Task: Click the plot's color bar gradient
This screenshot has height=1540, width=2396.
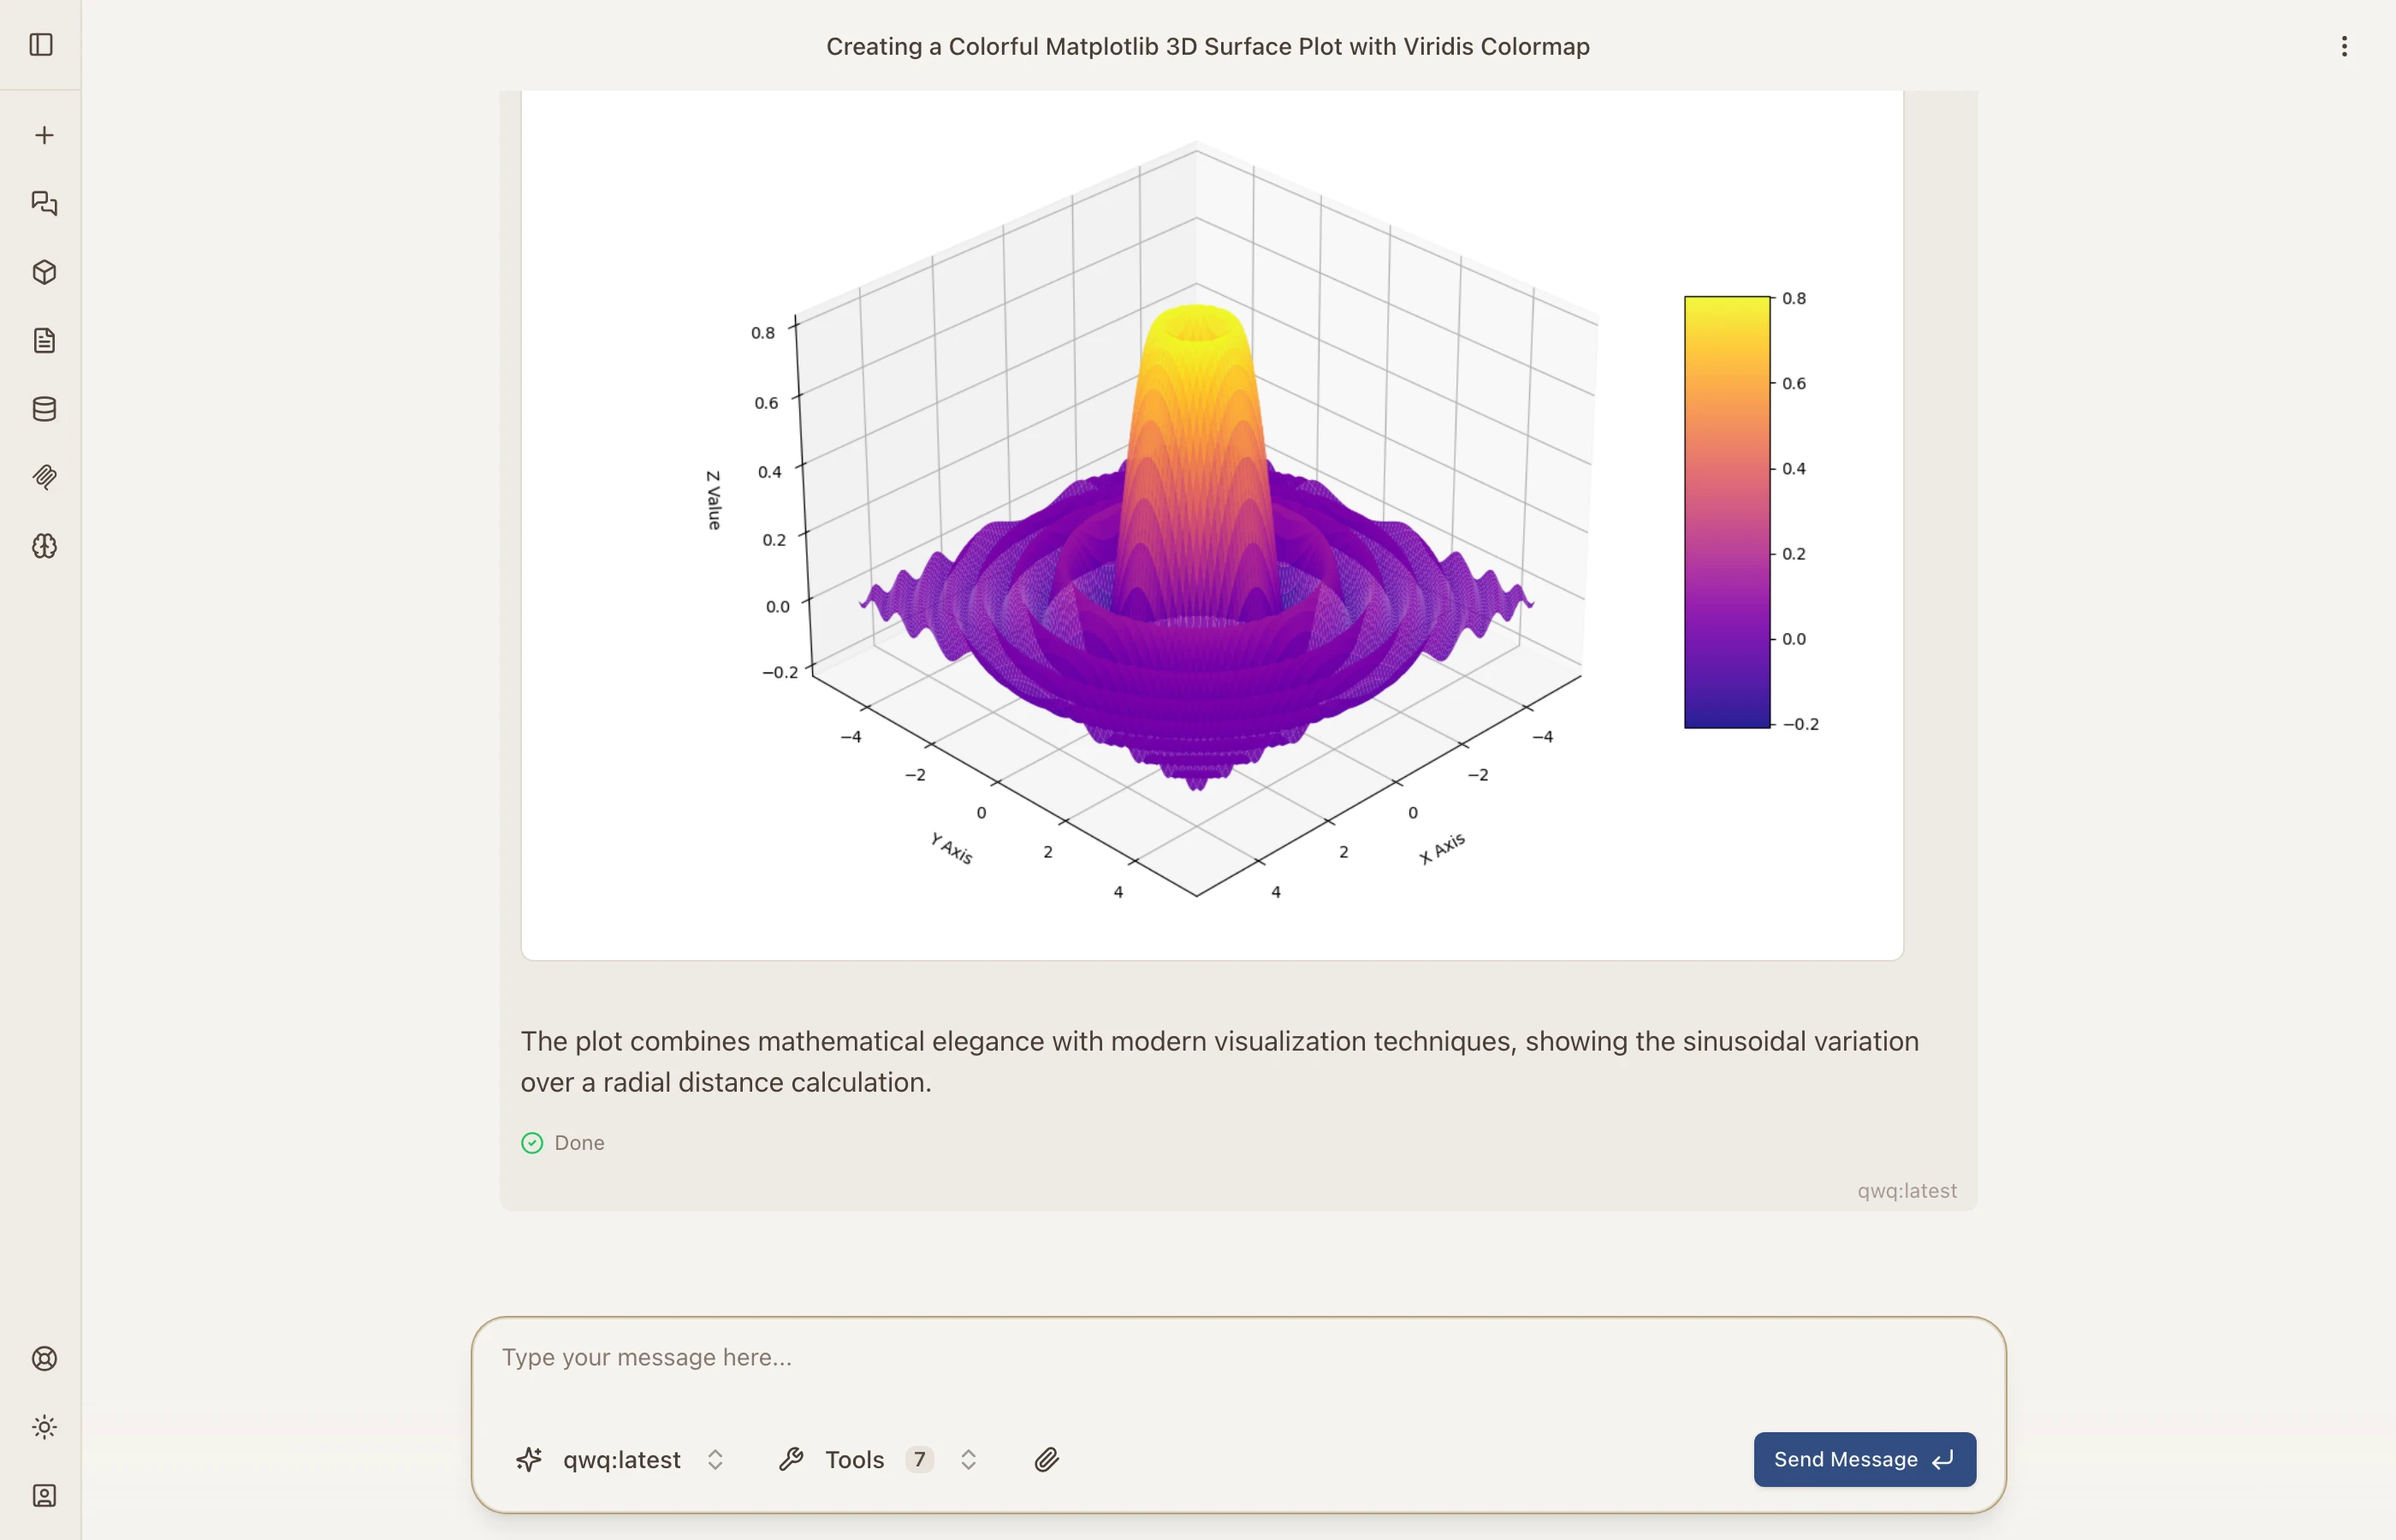Action: coord(1727,512)
